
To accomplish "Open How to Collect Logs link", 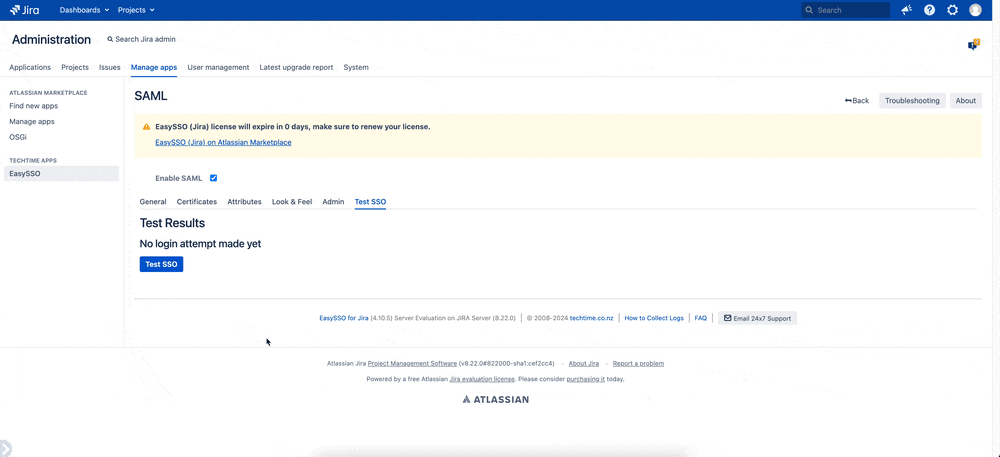I will point(654,318).
